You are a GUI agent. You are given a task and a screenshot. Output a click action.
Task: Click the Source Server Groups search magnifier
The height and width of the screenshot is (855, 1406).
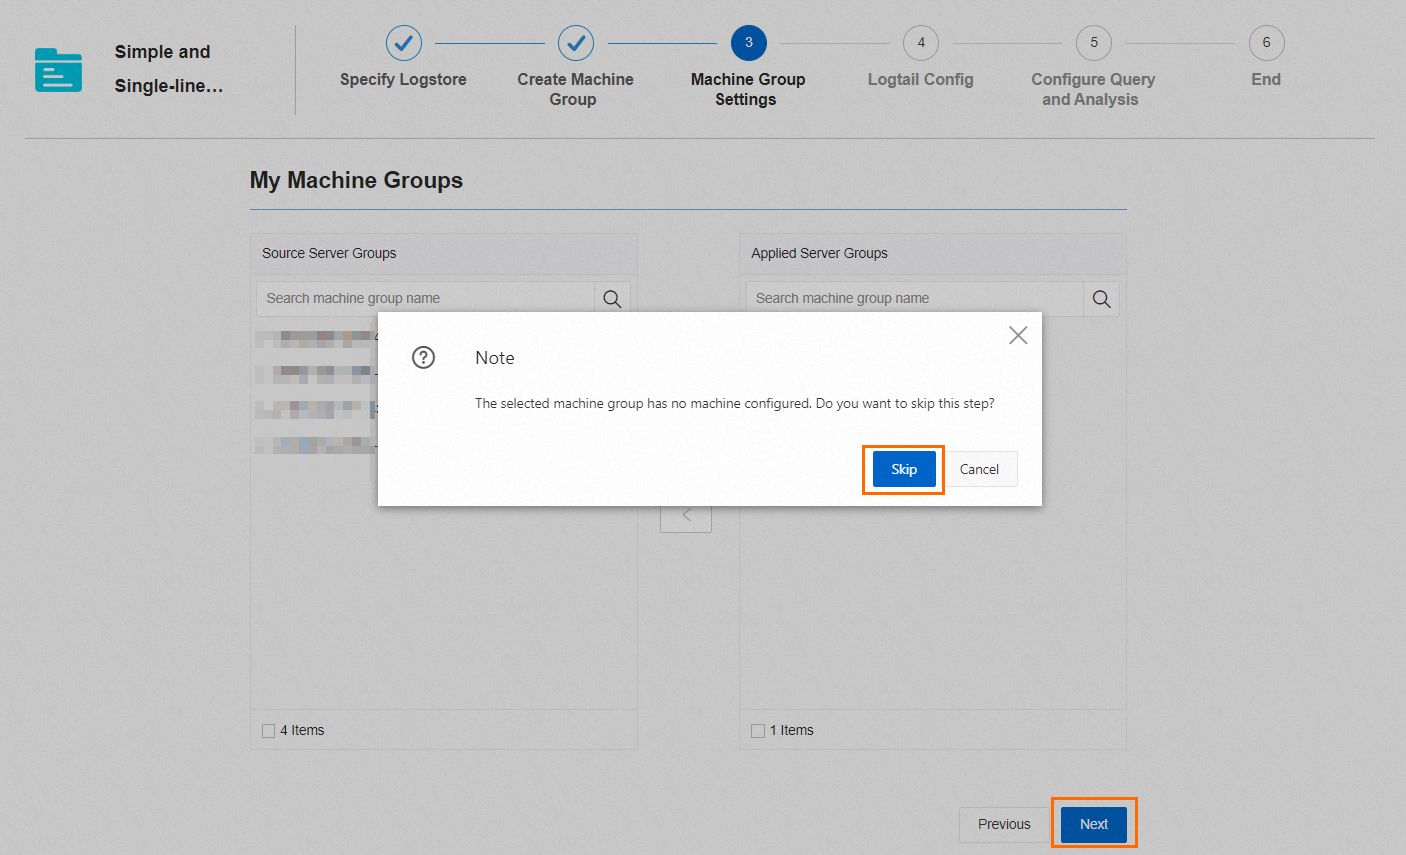click(612, 297)
